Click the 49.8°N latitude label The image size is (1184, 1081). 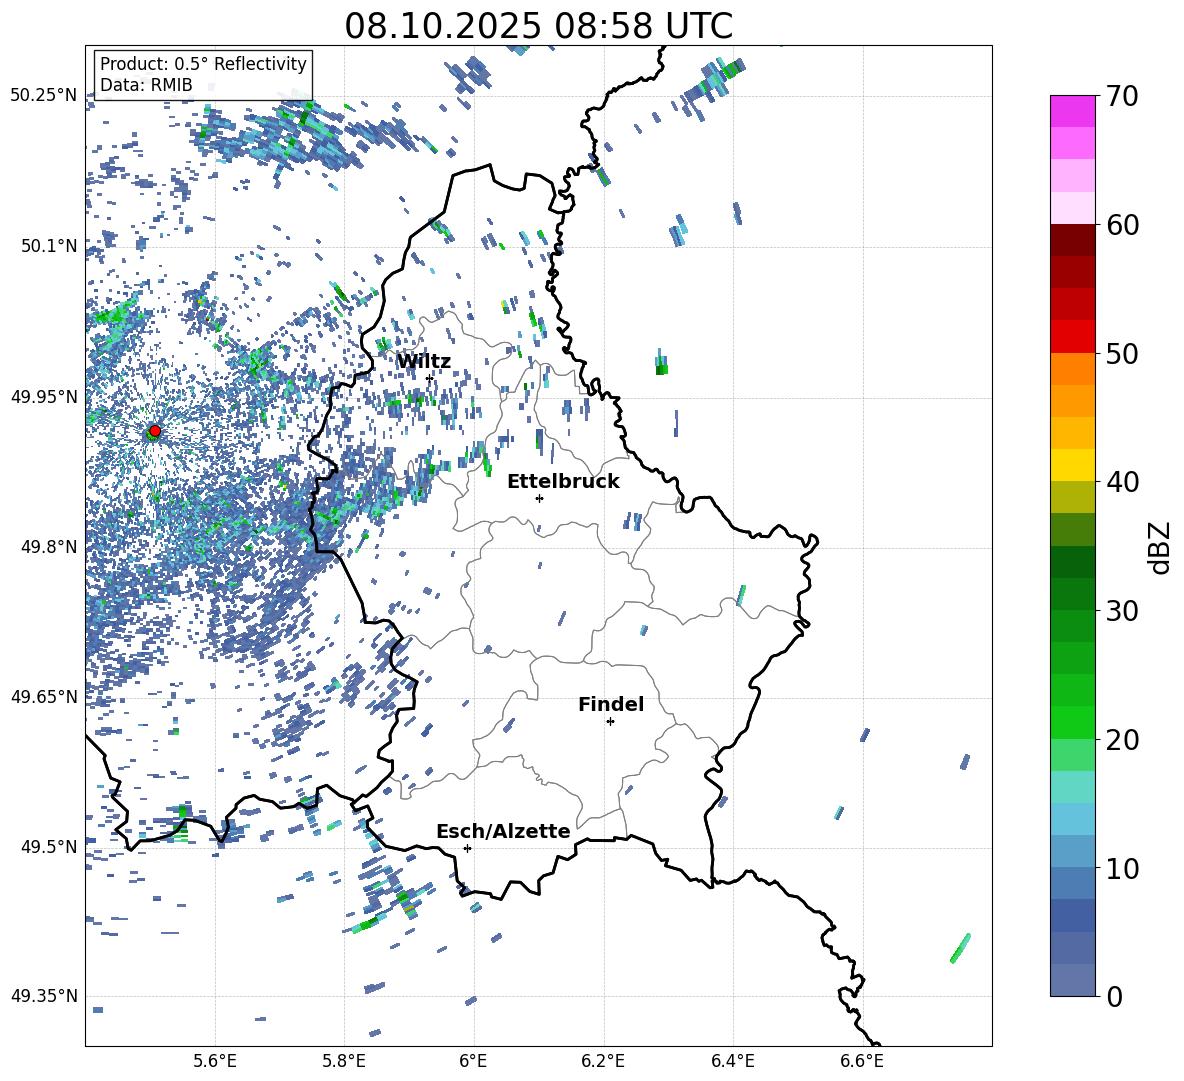[x=49, y=547]
